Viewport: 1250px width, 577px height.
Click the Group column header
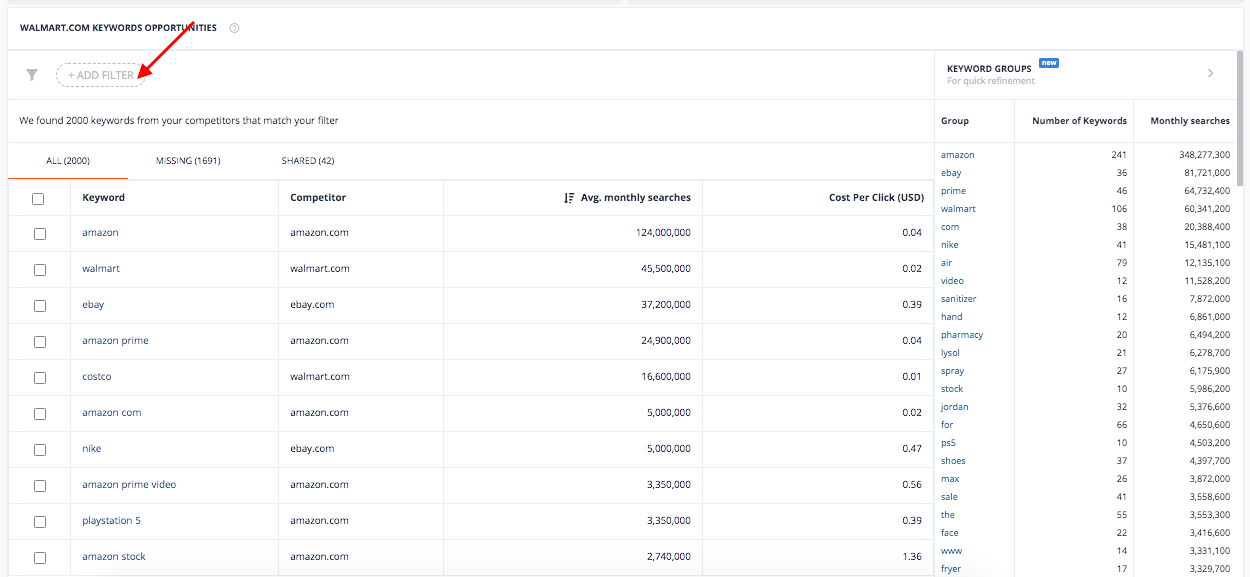pyautogui.click(x=955, y=121)
